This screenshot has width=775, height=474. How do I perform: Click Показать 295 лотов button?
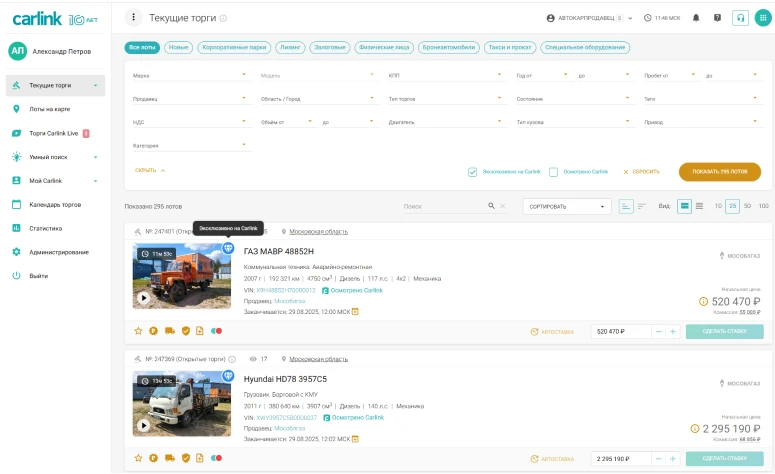click(x=719, y=171)
